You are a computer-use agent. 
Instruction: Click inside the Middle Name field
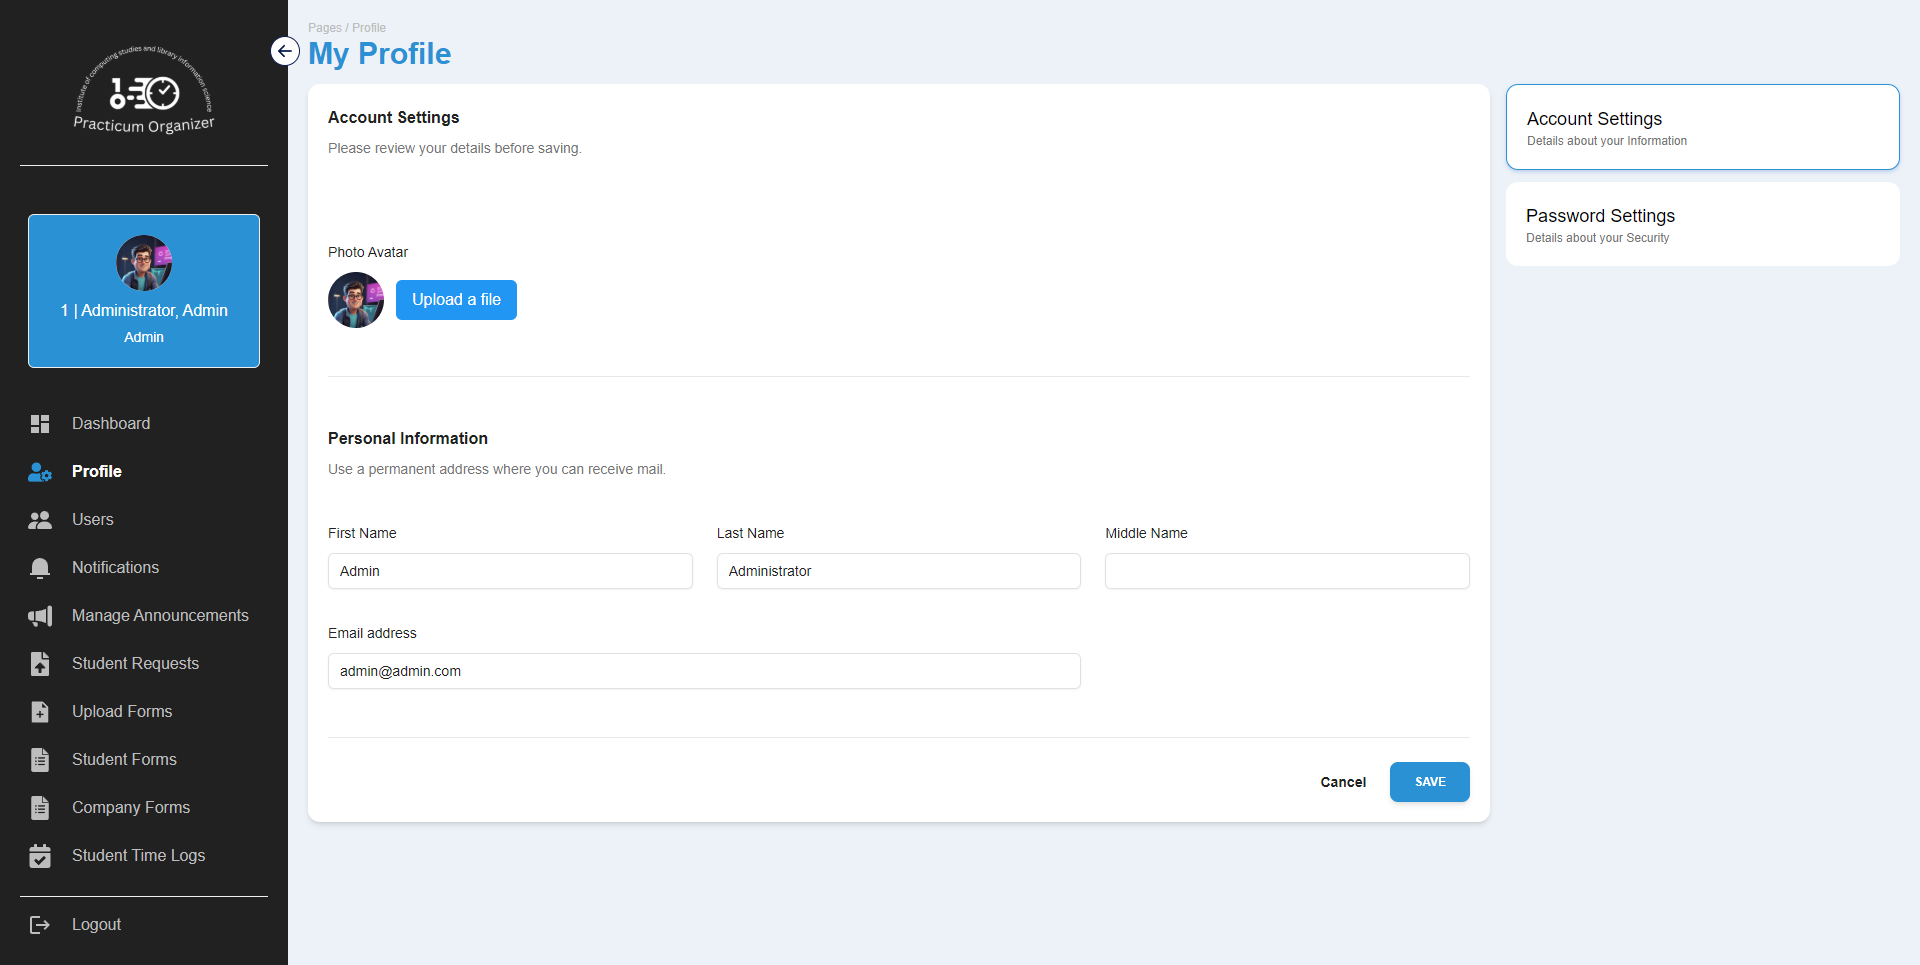point(1286,570)
